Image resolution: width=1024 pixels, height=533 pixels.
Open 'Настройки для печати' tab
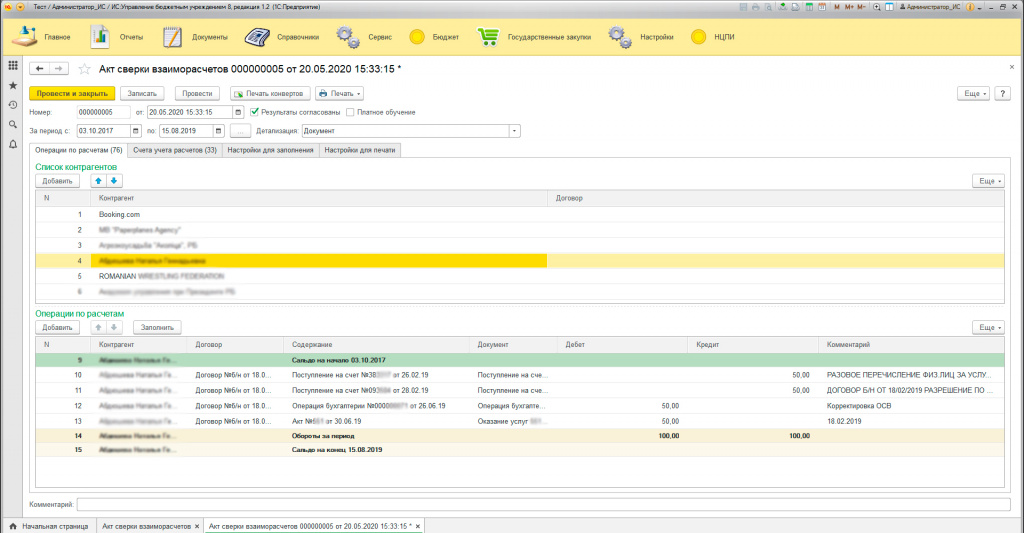tap(360, 150)
